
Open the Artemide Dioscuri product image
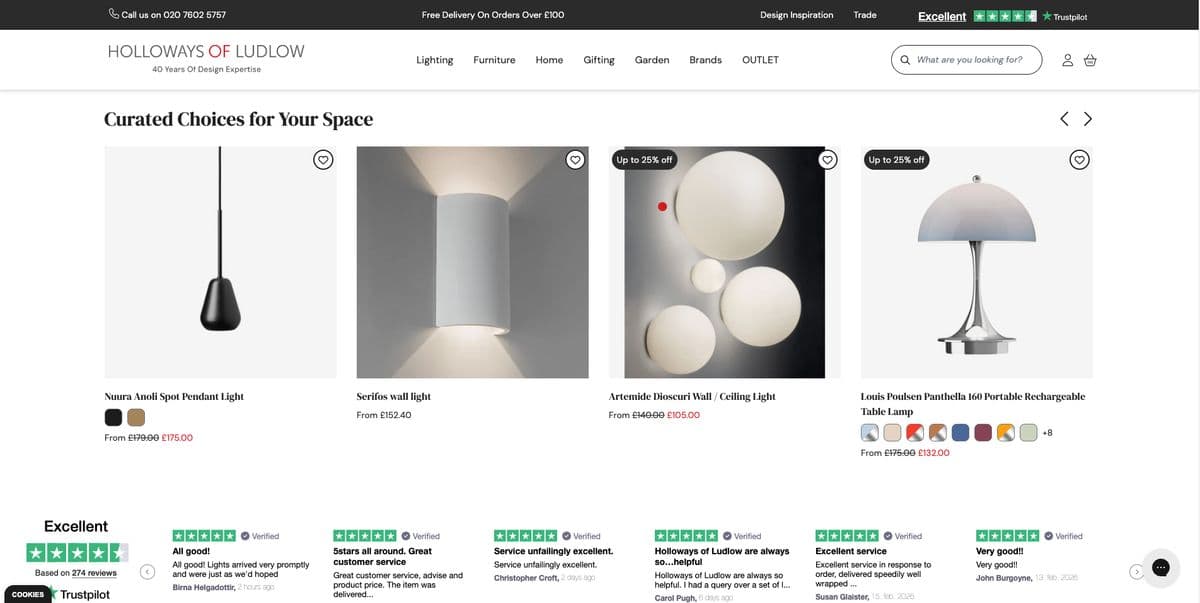pyautogui.click(x=724, y=262)
